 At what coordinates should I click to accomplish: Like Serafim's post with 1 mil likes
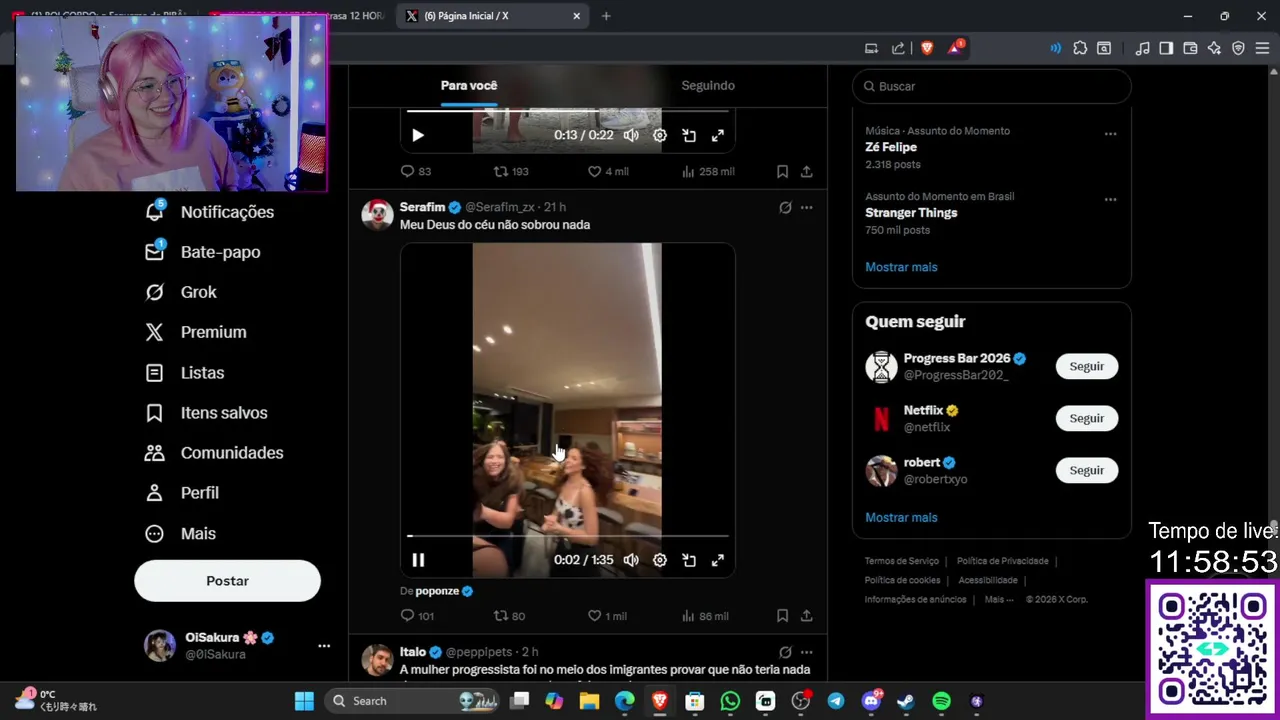click(607, 617)
